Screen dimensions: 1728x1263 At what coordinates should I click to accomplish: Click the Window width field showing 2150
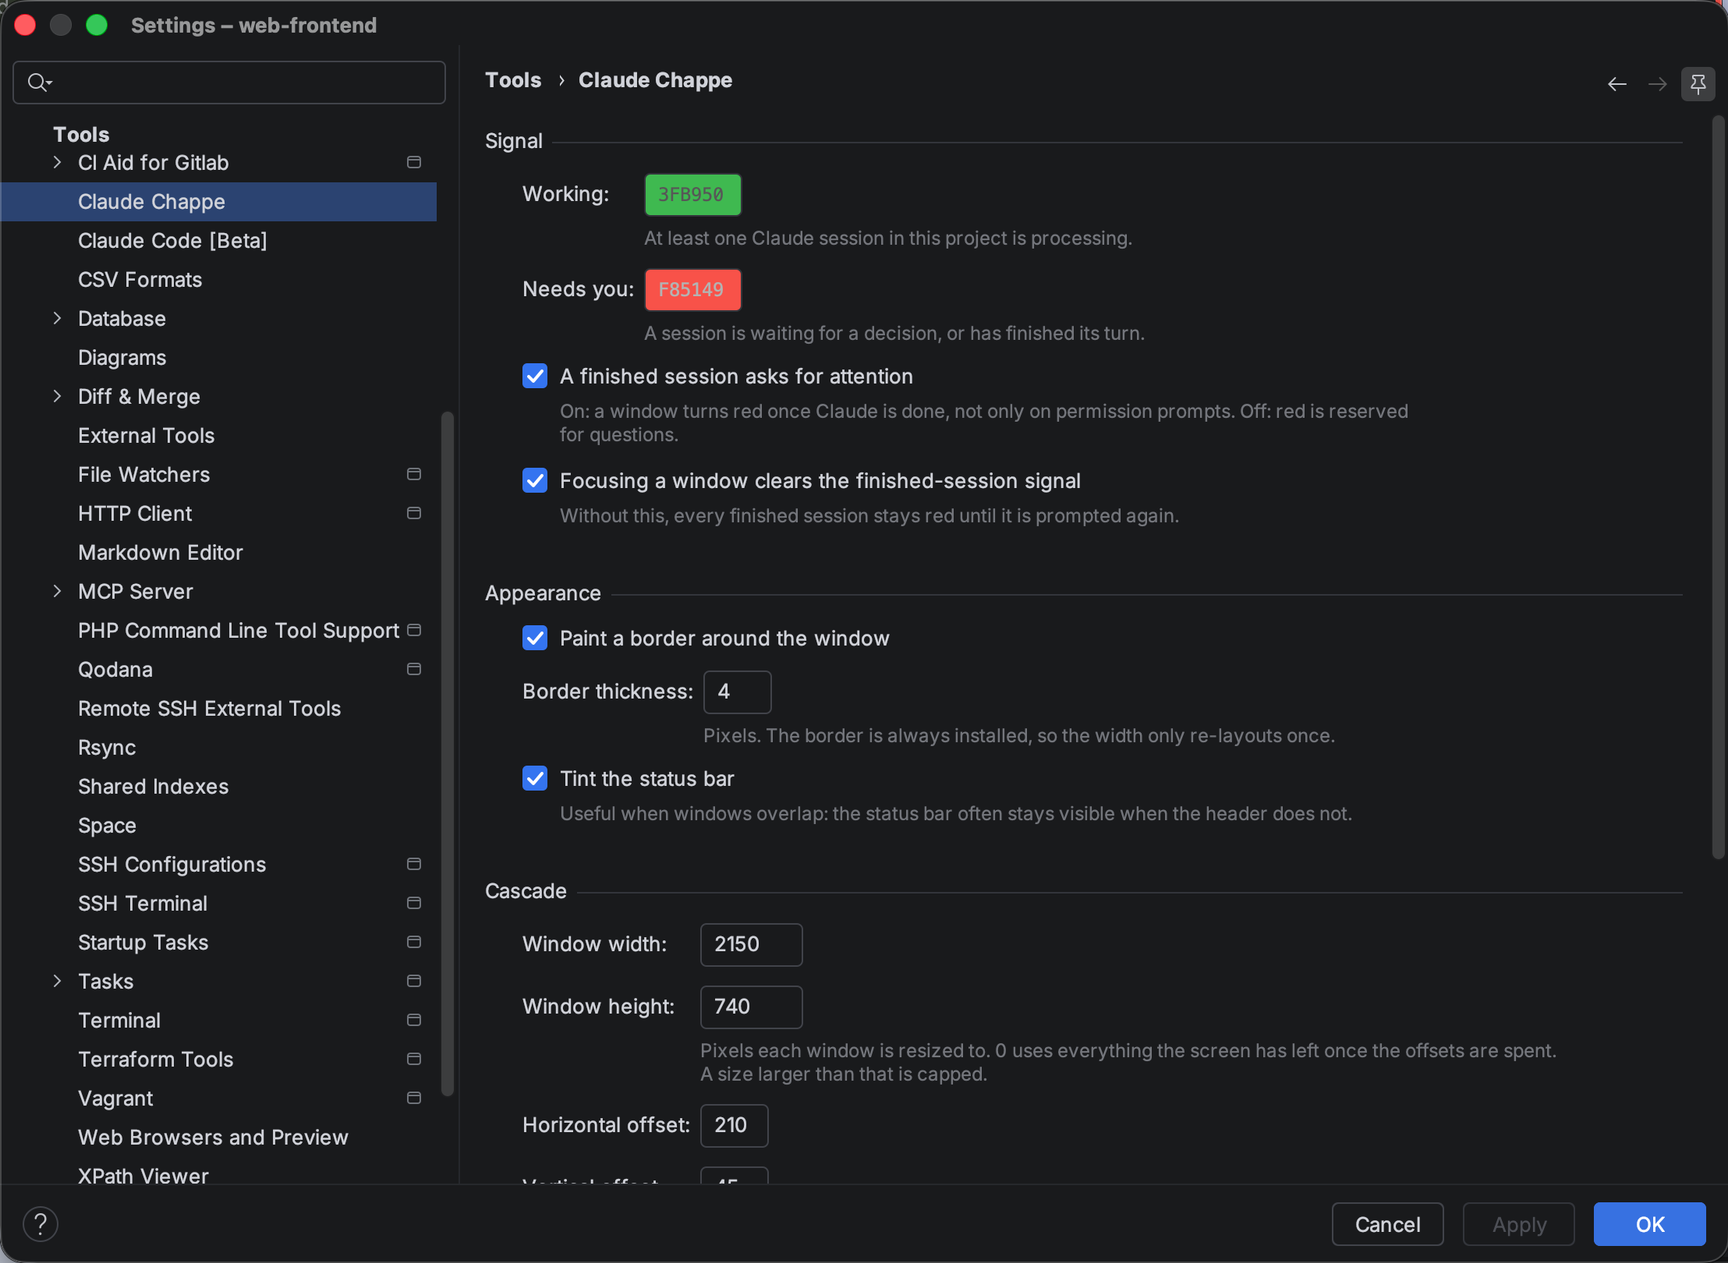point(751,944)
